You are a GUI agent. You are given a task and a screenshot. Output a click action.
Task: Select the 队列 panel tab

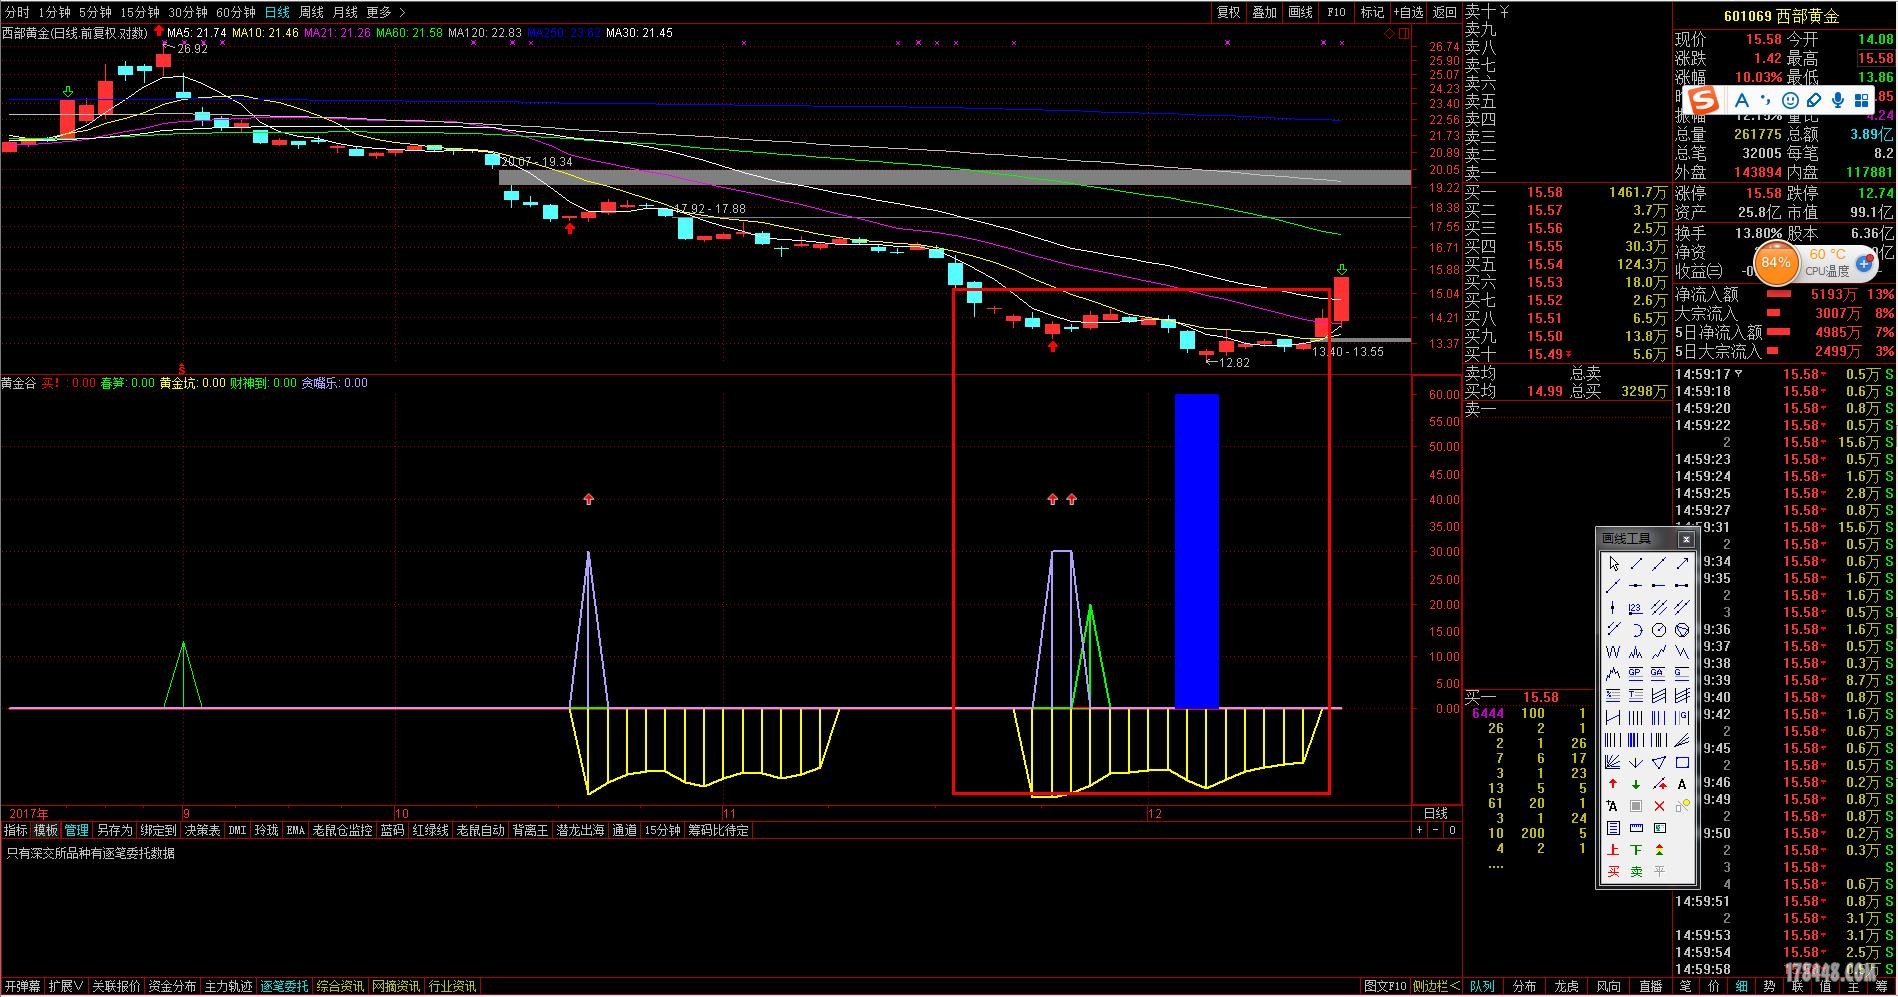1482,986
